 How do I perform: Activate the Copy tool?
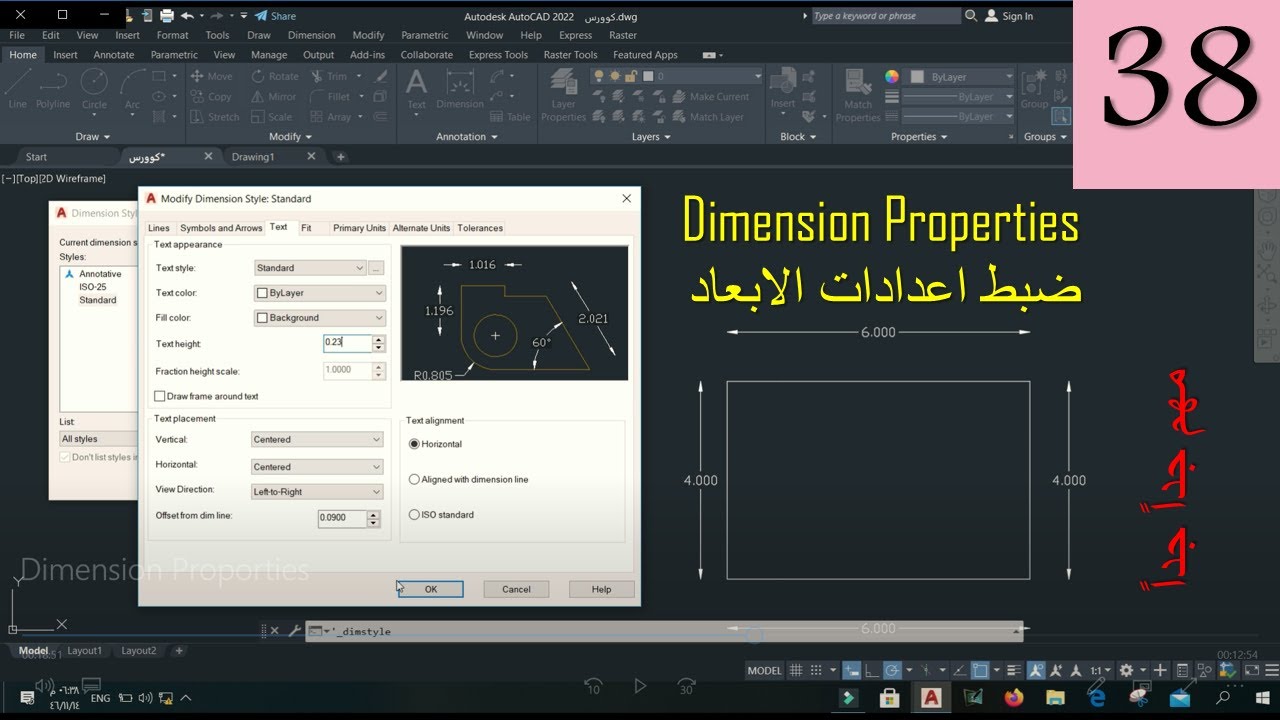(211, 97)
